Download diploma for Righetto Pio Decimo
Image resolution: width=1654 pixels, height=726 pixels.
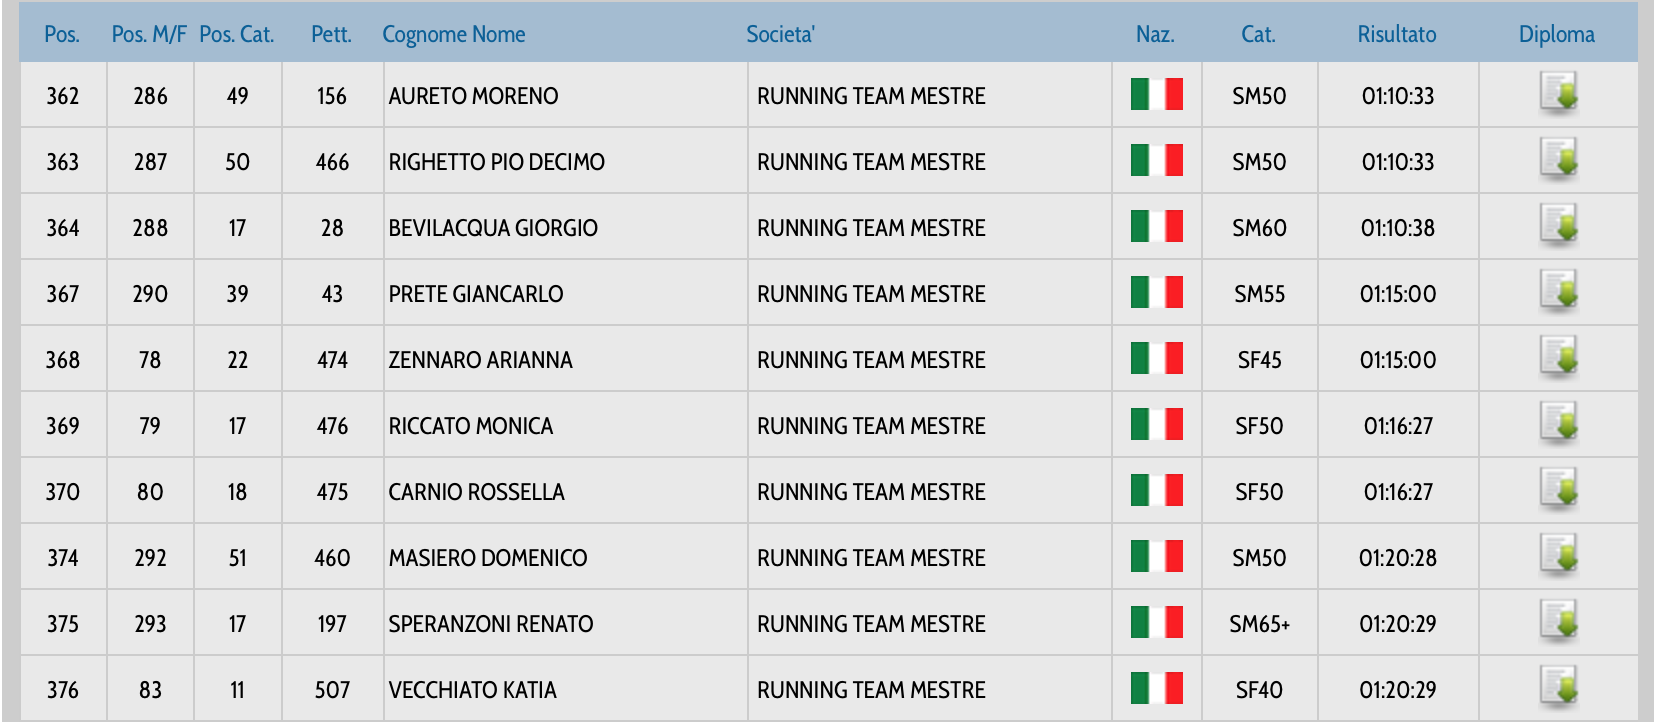(1558, 159)
